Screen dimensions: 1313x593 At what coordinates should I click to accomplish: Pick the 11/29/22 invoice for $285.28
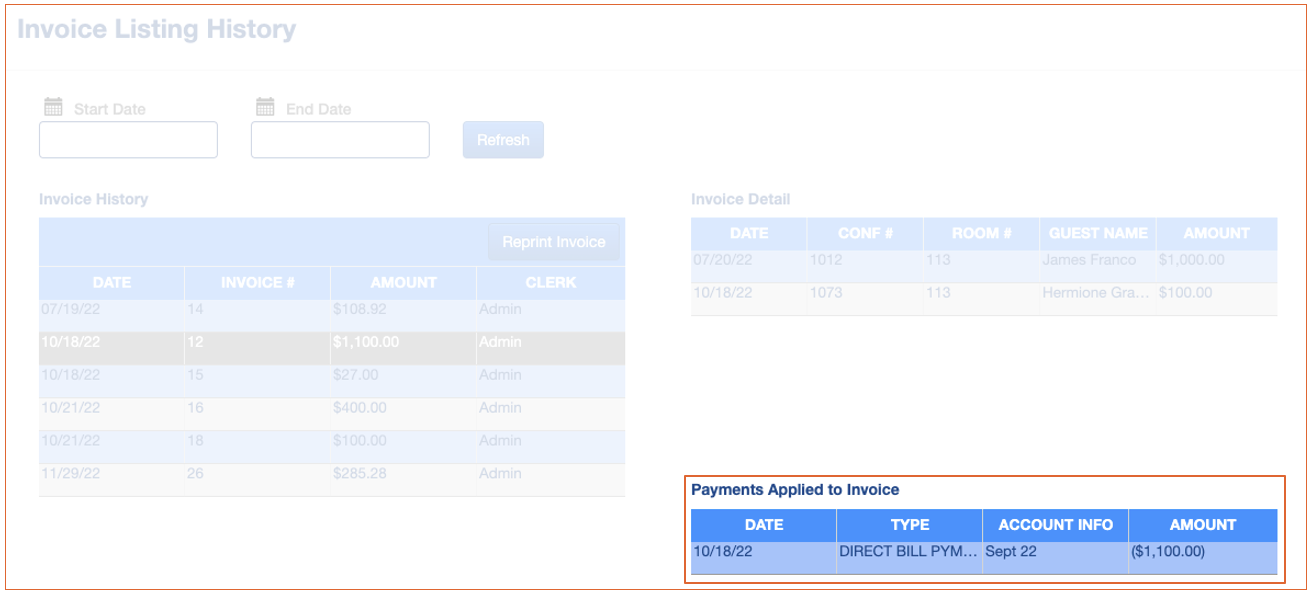coord(332,474)
